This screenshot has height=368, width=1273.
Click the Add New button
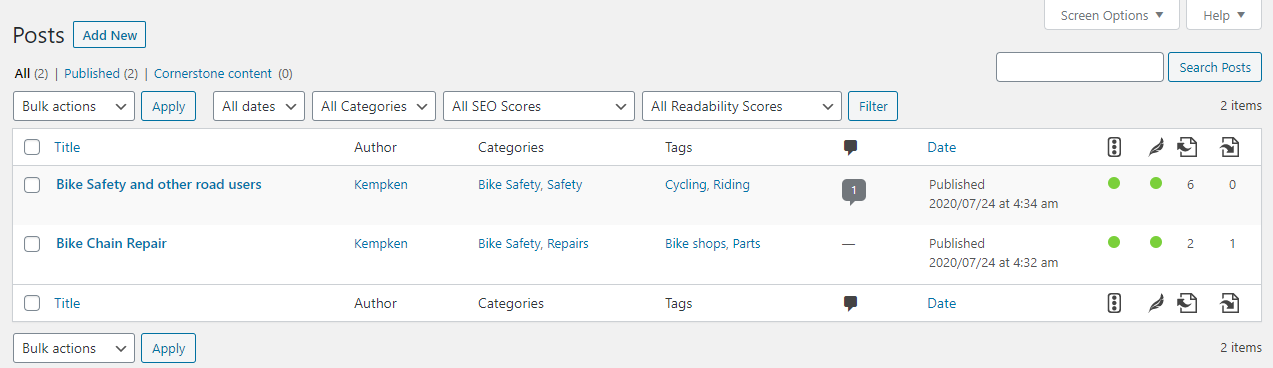click(x=110, y=35)
